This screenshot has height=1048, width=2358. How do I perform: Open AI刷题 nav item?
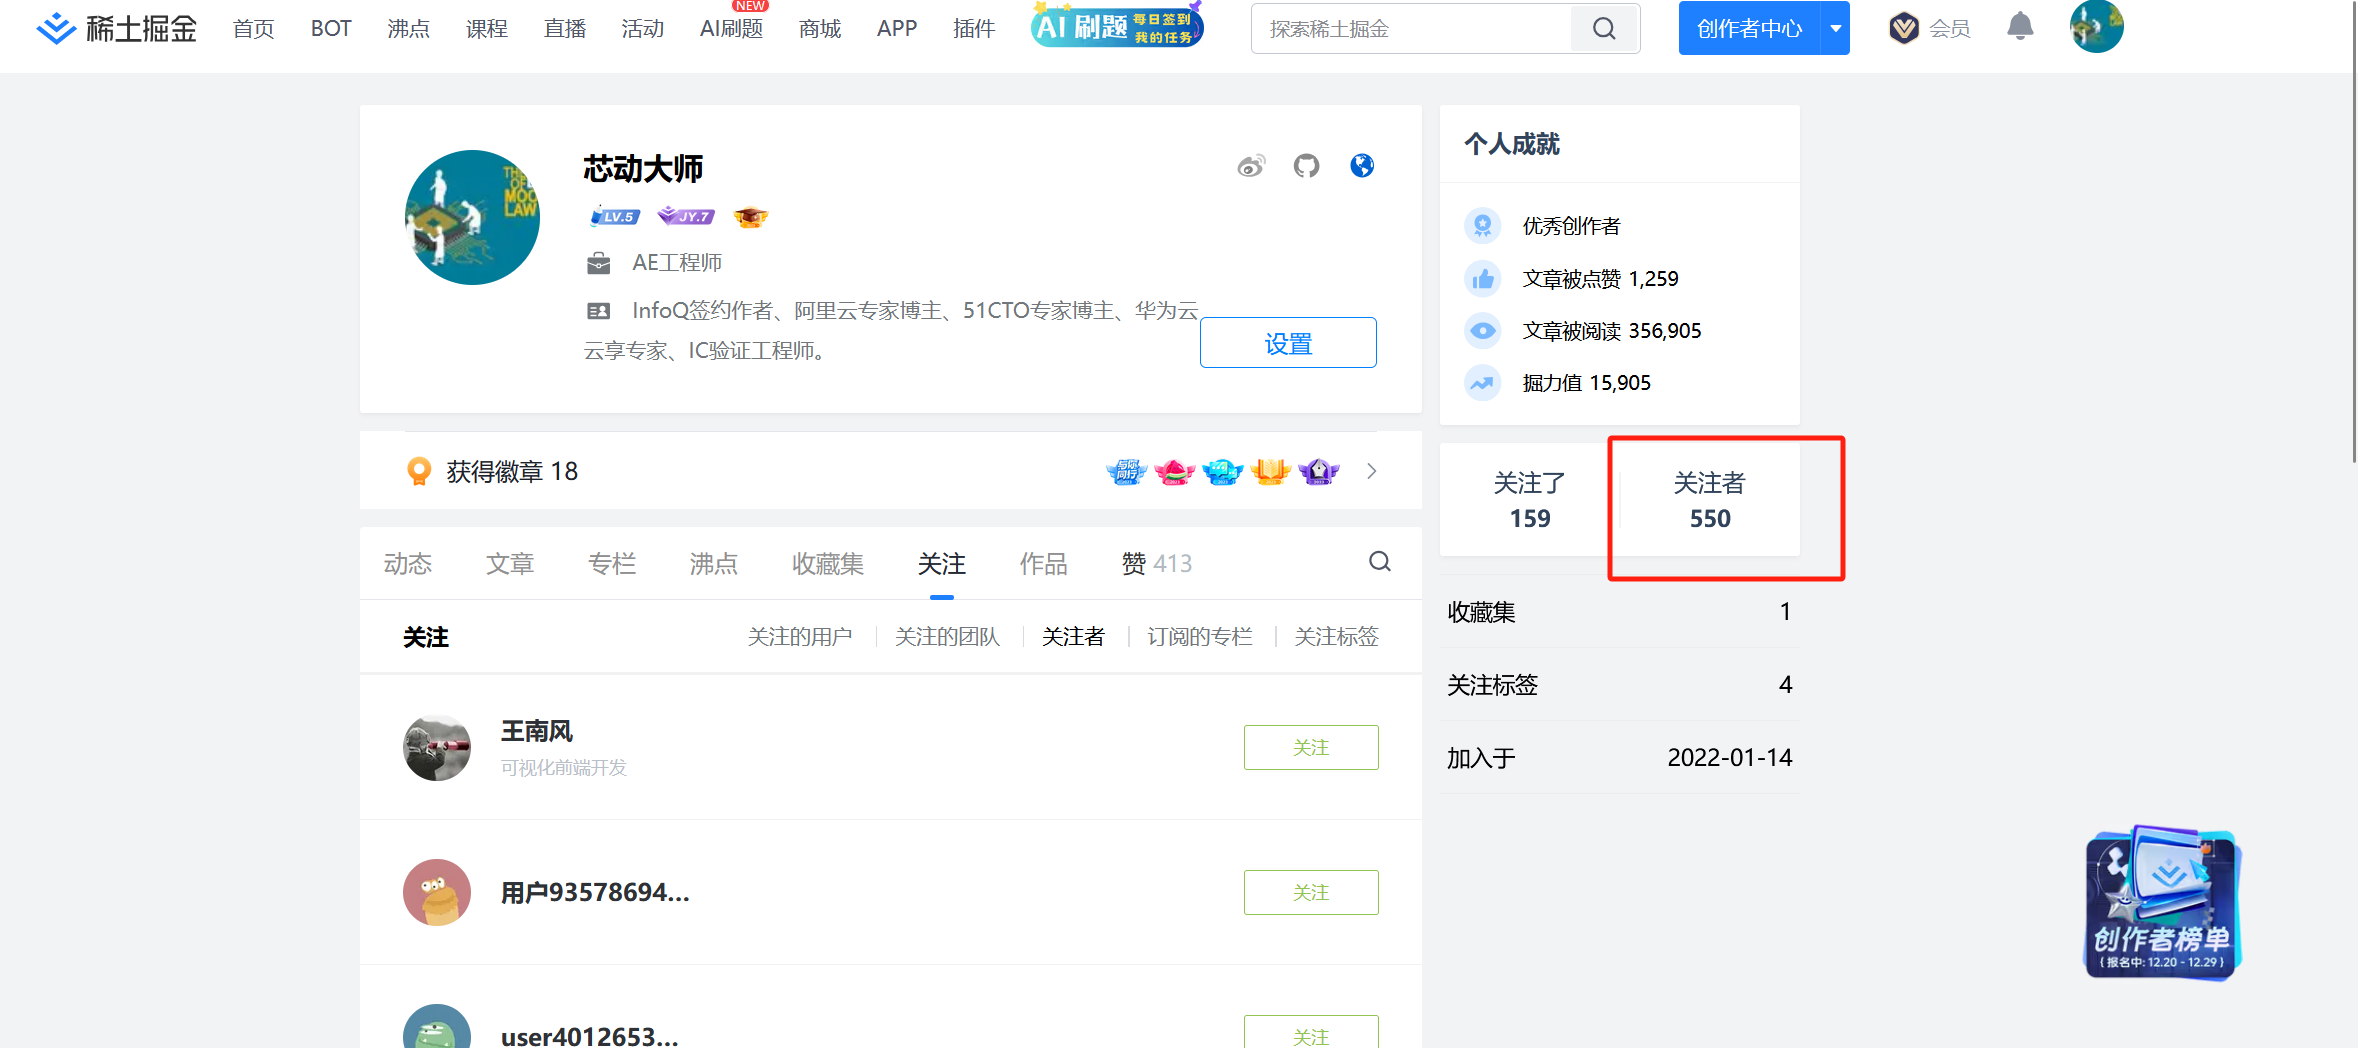click(731, 28)
